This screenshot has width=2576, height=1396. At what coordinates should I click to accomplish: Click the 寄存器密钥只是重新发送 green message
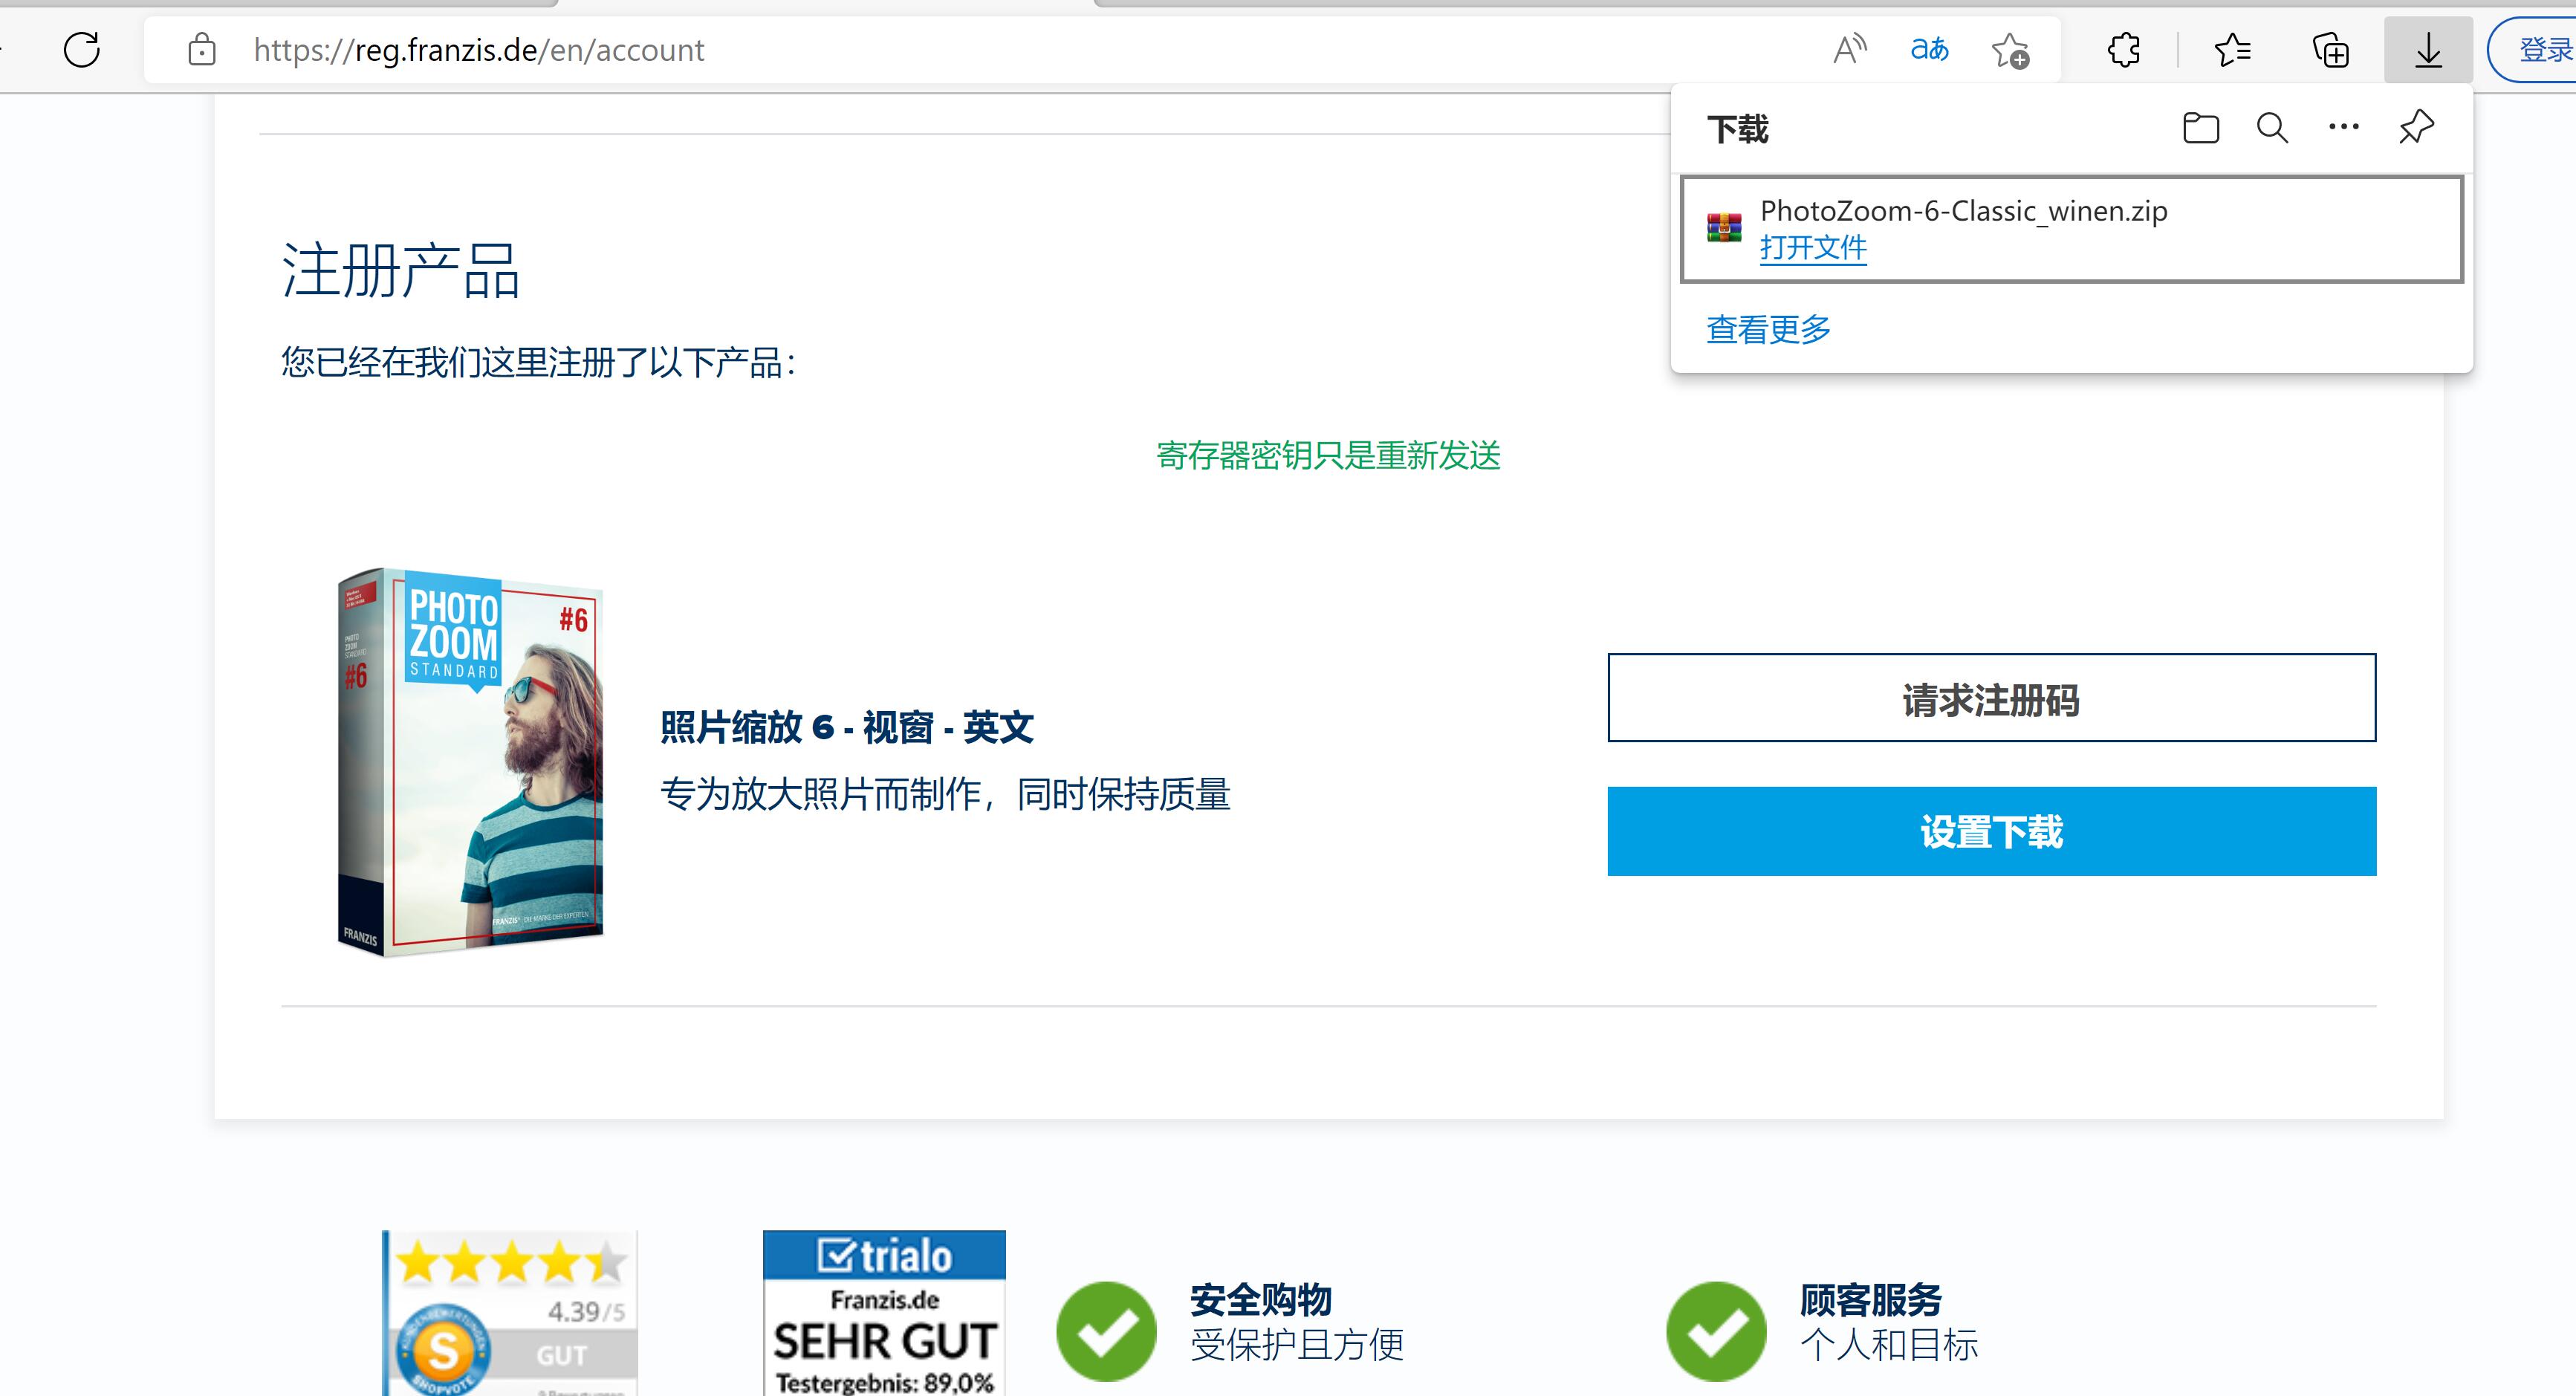(1328, 455)
